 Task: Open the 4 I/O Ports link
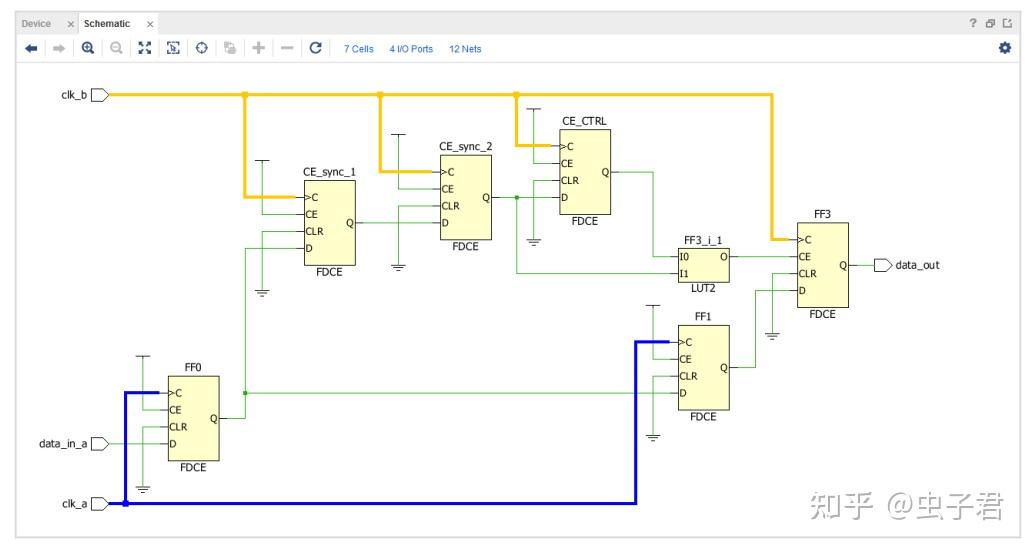pos(411,49)
